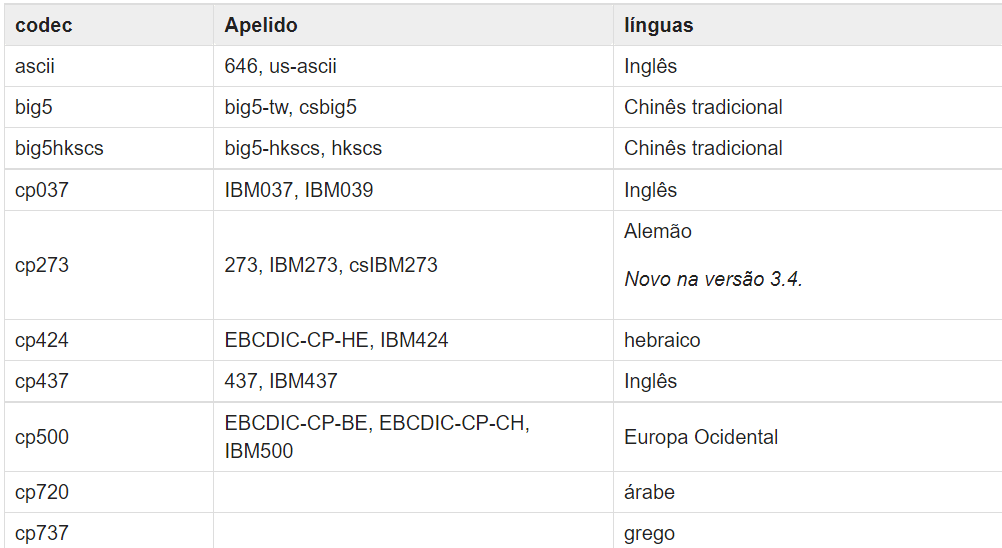
Task: Click the Novo na versão 3.4 note
Action: click(x=713, y=279)
